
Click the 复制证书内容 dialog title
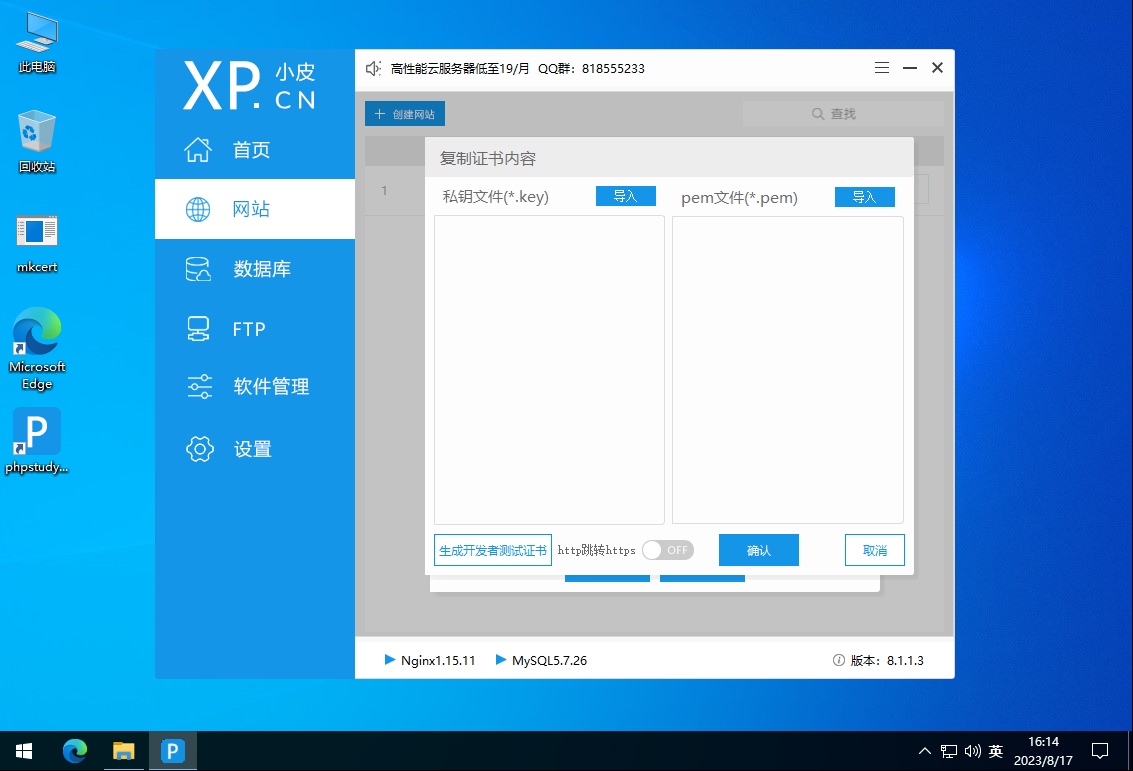[x=488, y=158]
